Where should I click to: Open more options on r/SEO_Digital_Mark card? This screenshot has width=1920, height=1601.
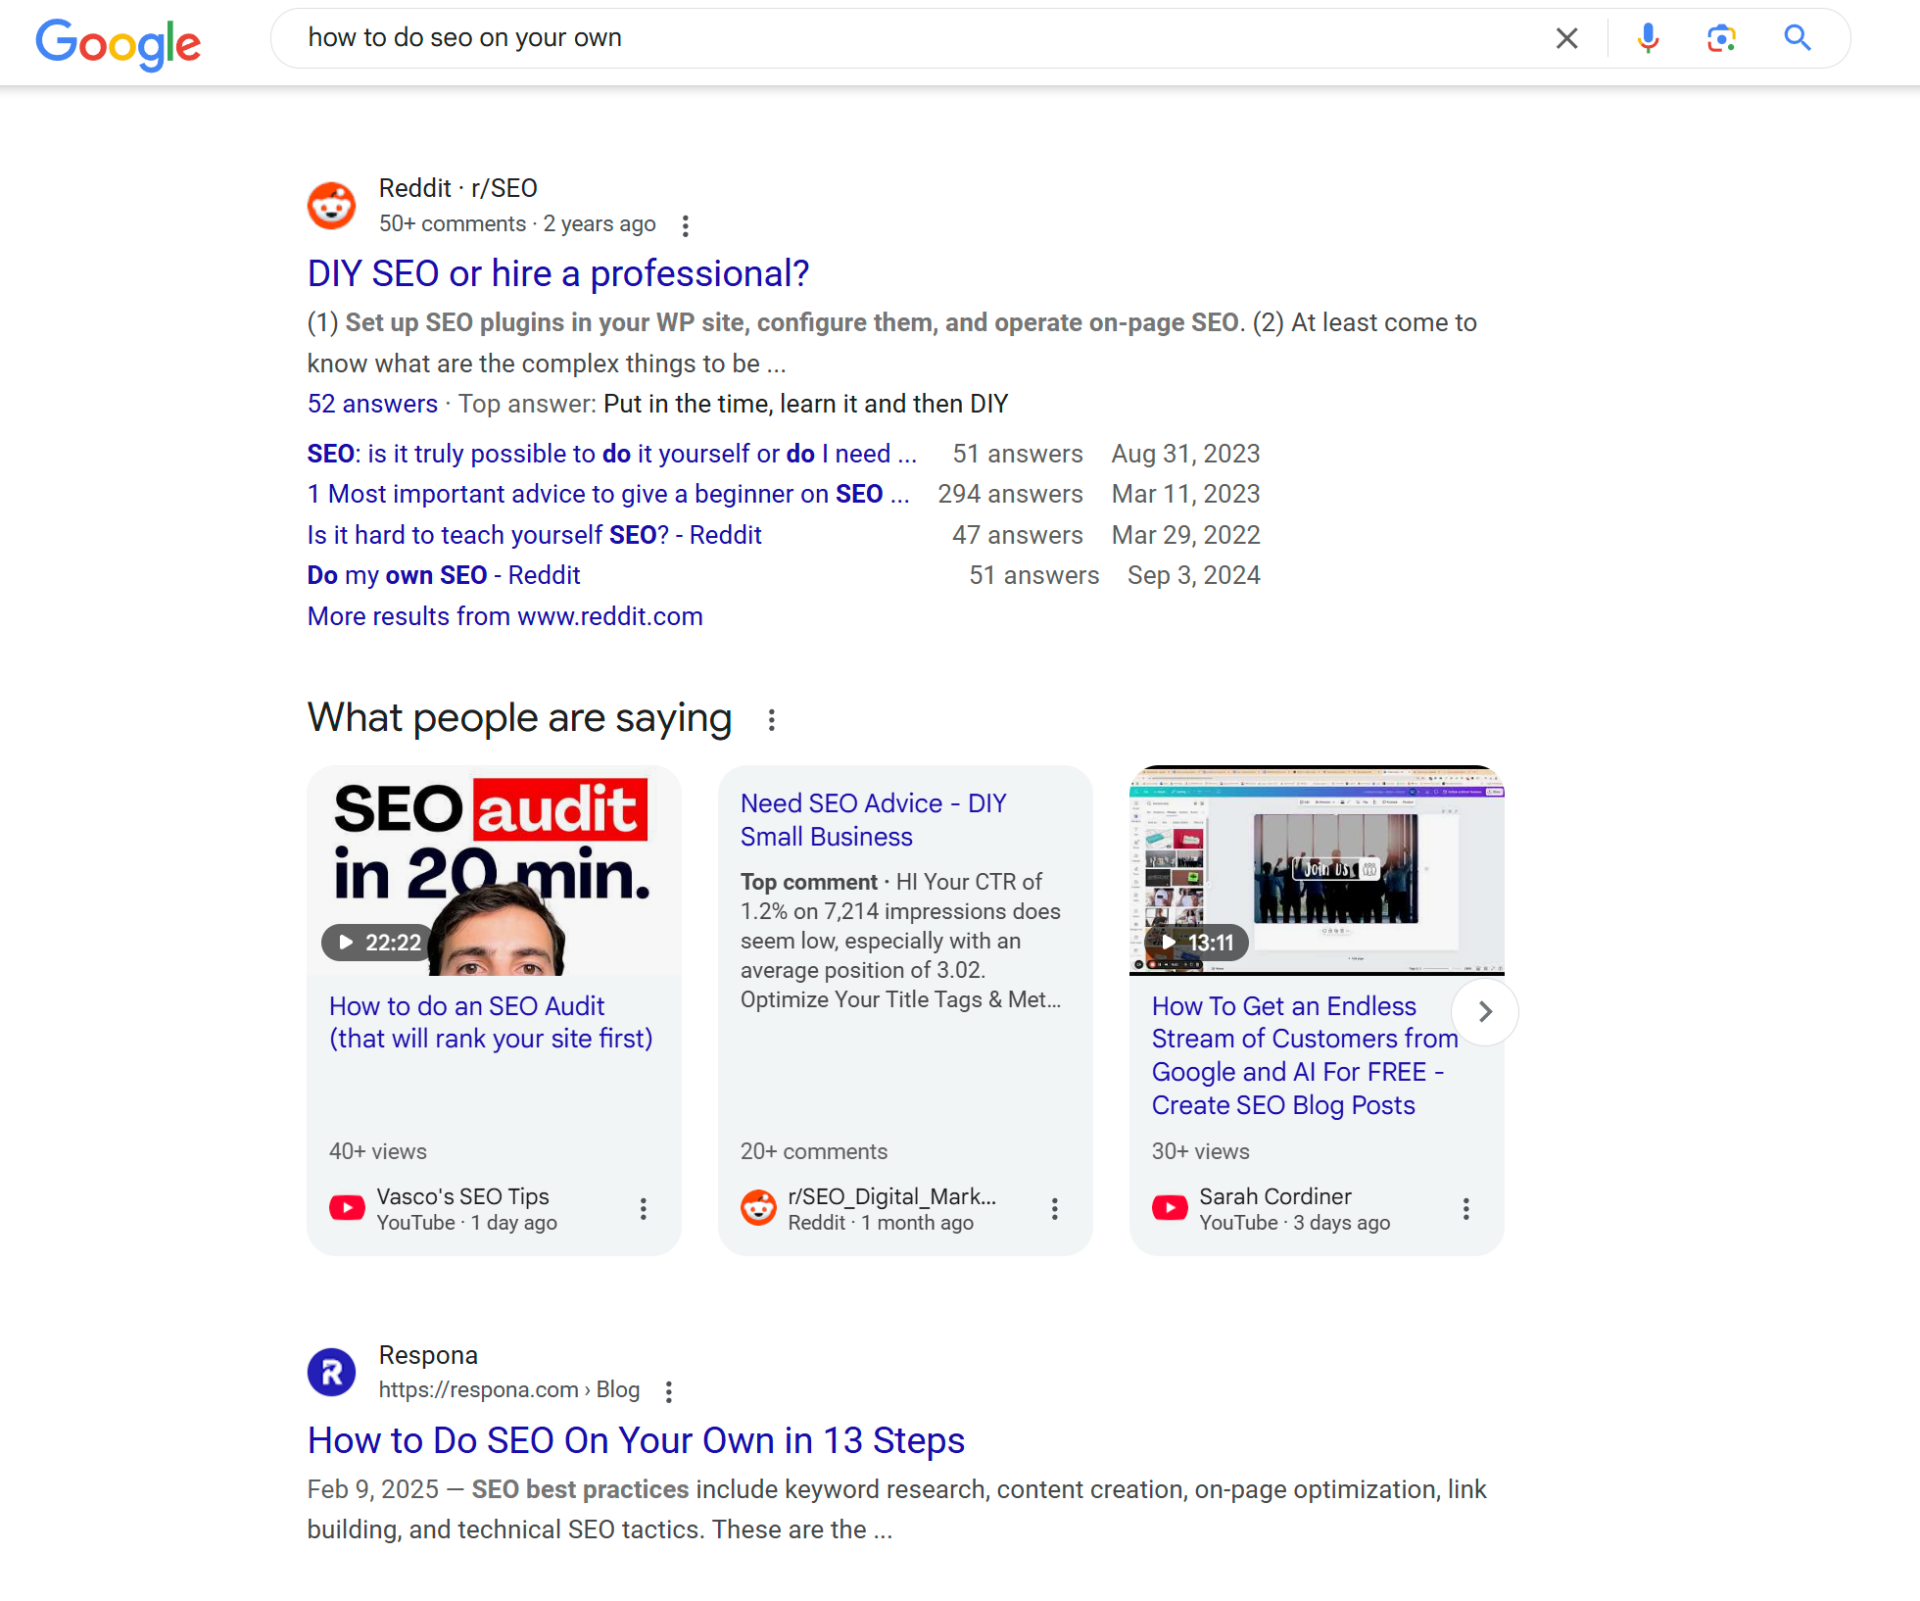click(x=1054, y=1209)
